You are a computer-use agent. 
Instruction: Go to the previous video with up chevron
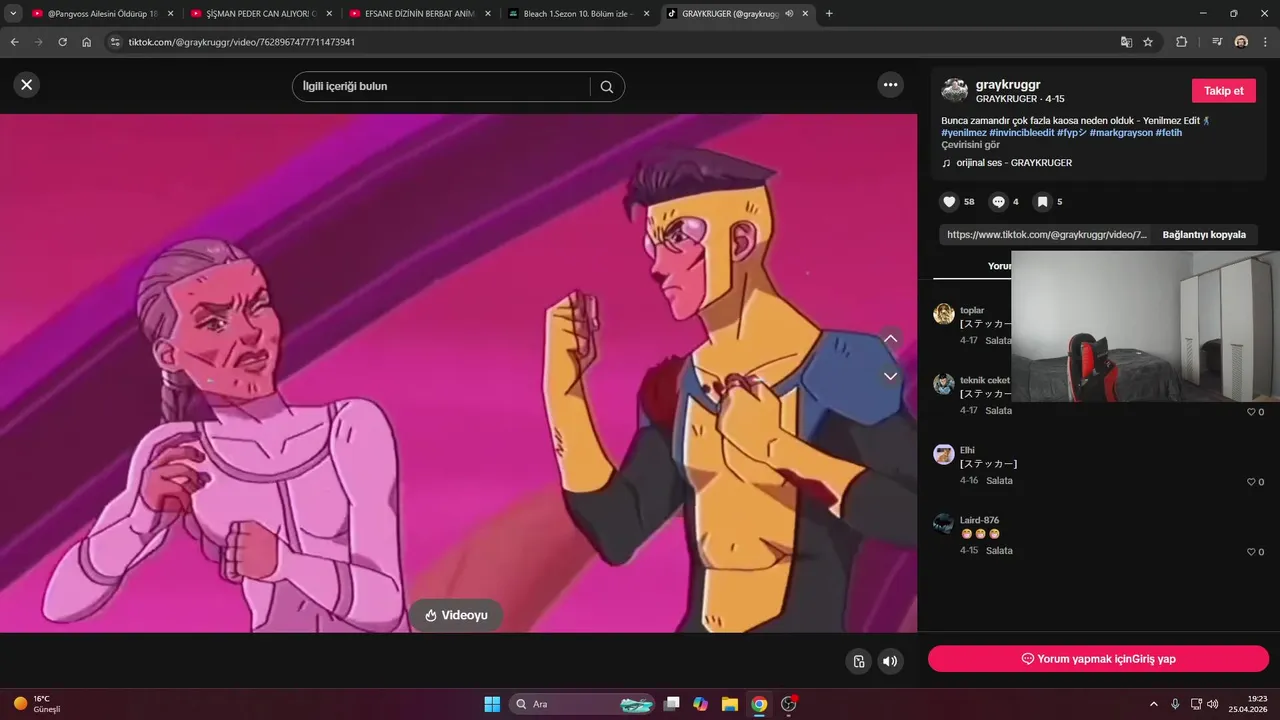point(890,338)
